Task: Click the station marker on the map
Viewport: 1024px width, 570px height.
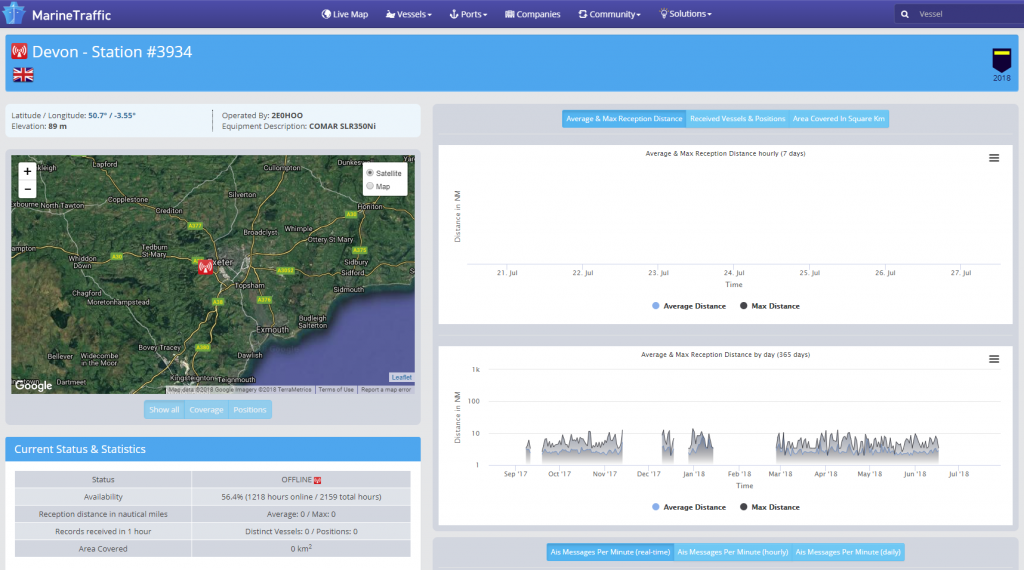Action: click(205, 266)
